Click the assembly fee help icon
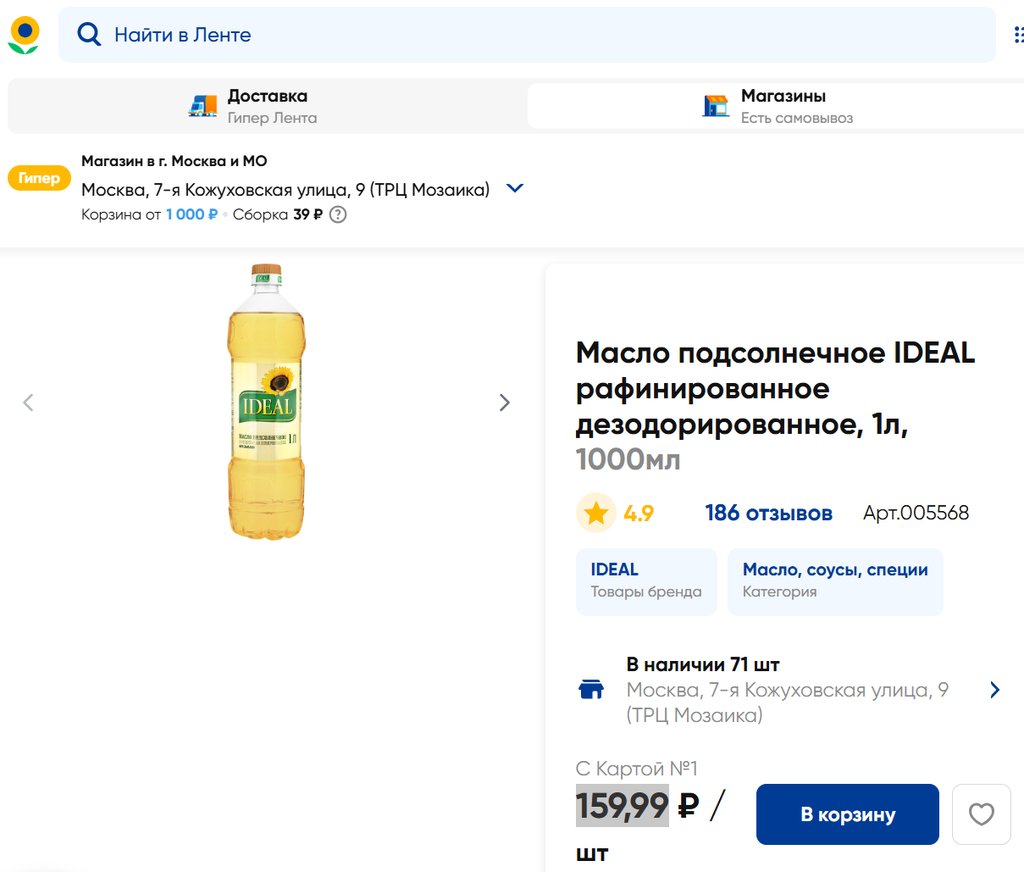The width and height of the screenshot is (1024, 872). 338,214
